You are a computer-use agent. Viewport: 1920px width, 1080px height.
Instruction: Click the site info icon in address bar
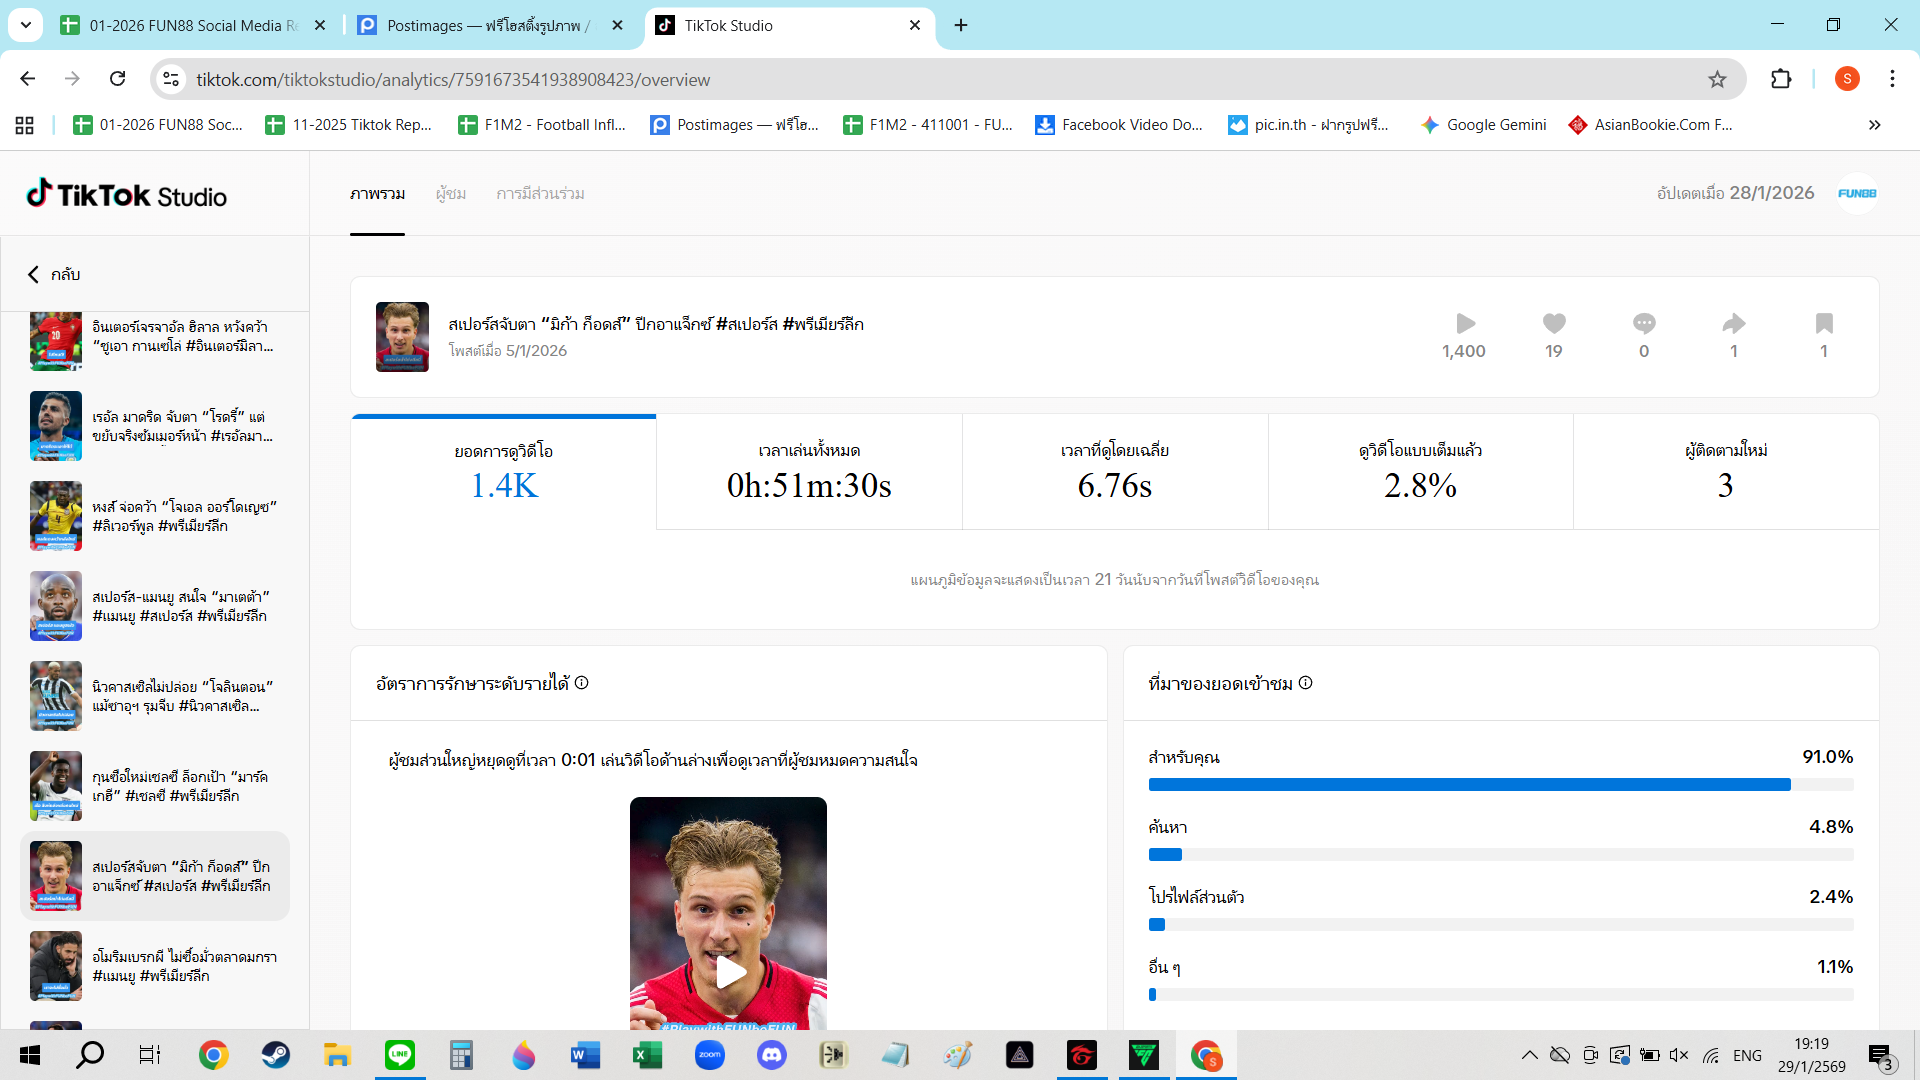171,79
